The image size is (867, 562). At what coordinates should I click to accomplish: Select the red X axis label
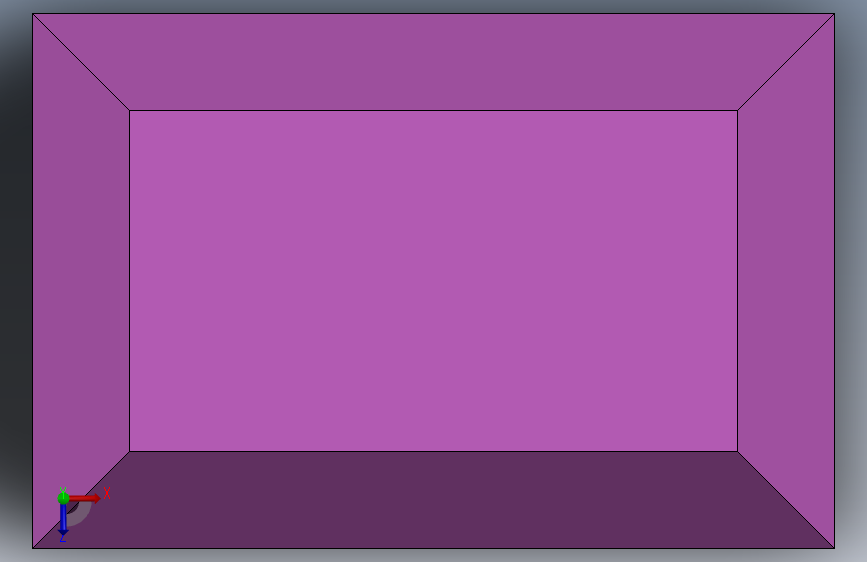pyautogui.click(x=107, y=493)
